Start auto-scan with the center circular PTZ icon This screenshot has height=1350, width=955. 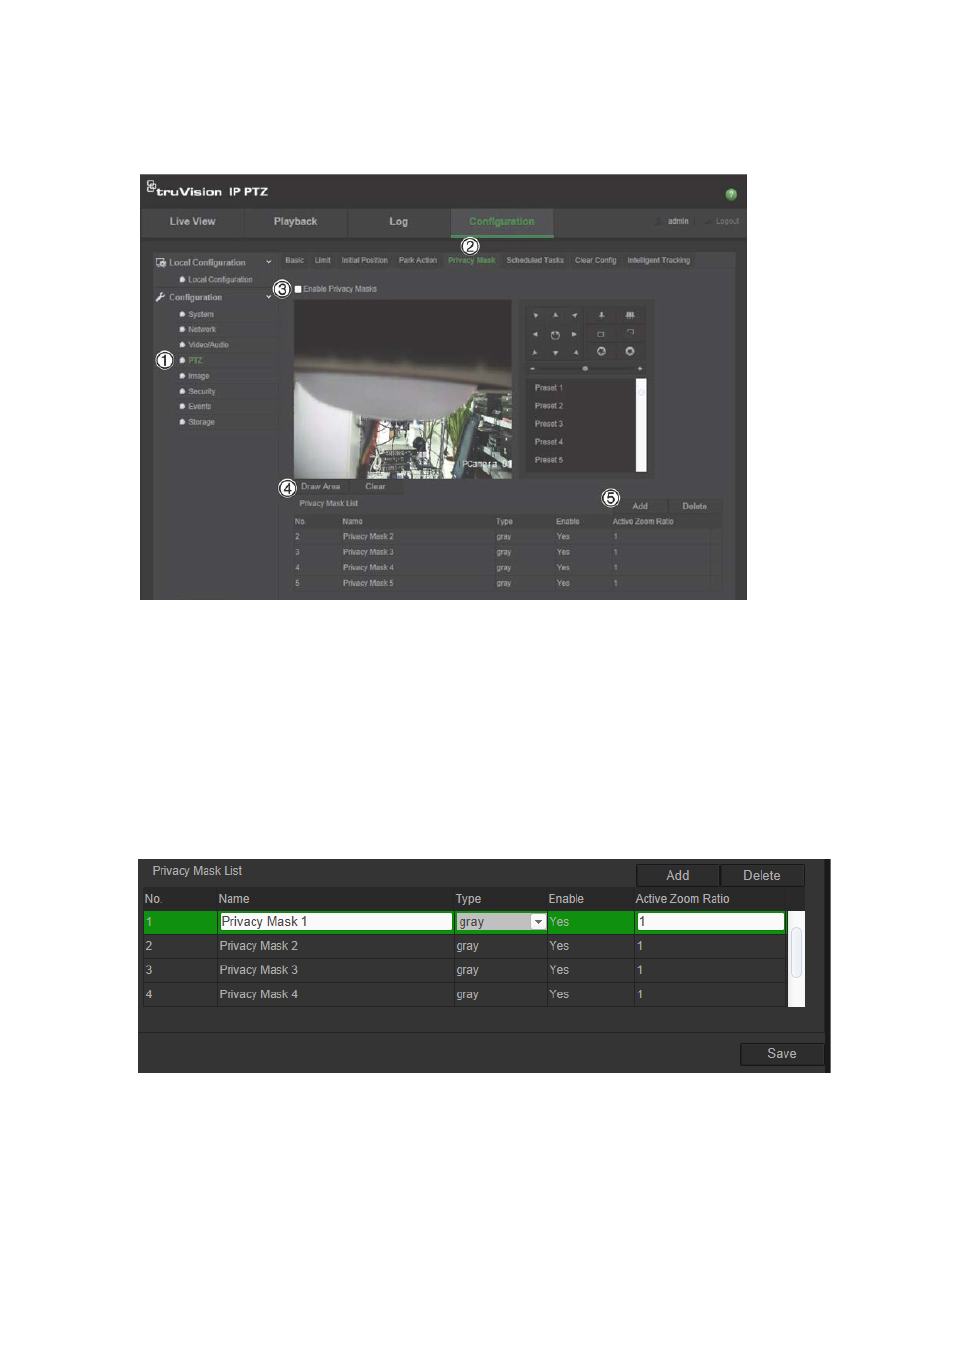click(x=555, y=335)
